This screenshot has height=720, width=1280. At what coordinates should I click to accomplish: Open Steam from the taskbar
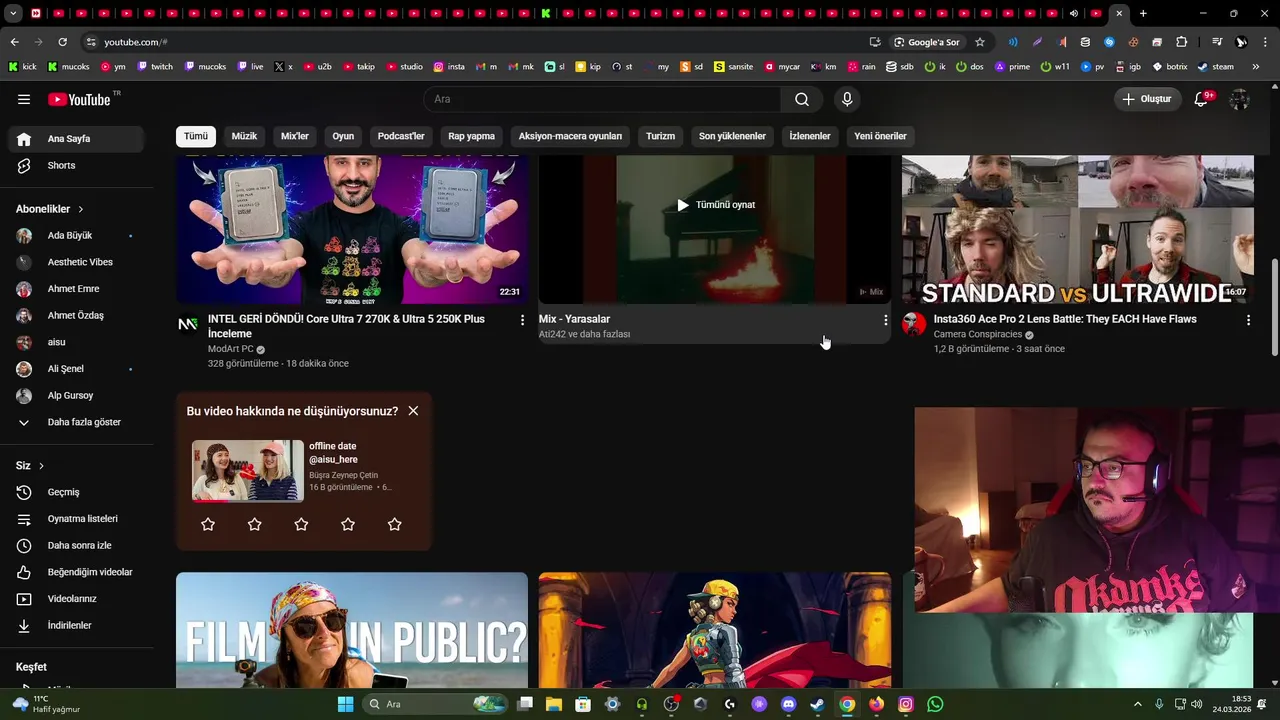point(817,704)
